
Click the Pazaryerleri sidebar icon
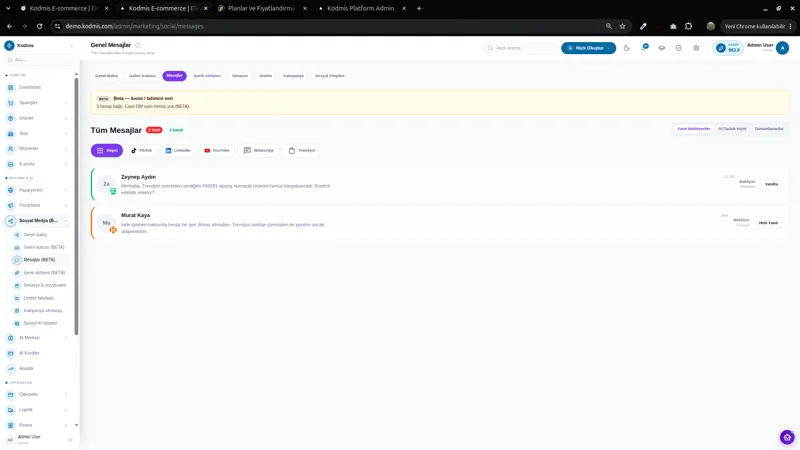click(11, 190)
